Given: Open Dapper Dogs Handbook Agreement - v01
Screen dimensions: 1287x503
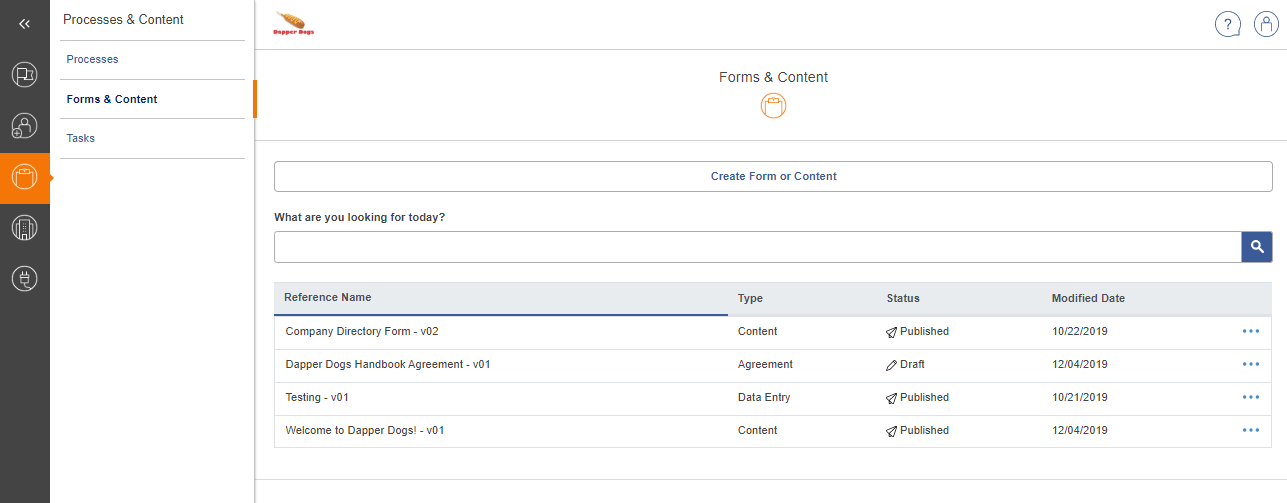Looking at the screenshot, I should click(x=388, y=364).
